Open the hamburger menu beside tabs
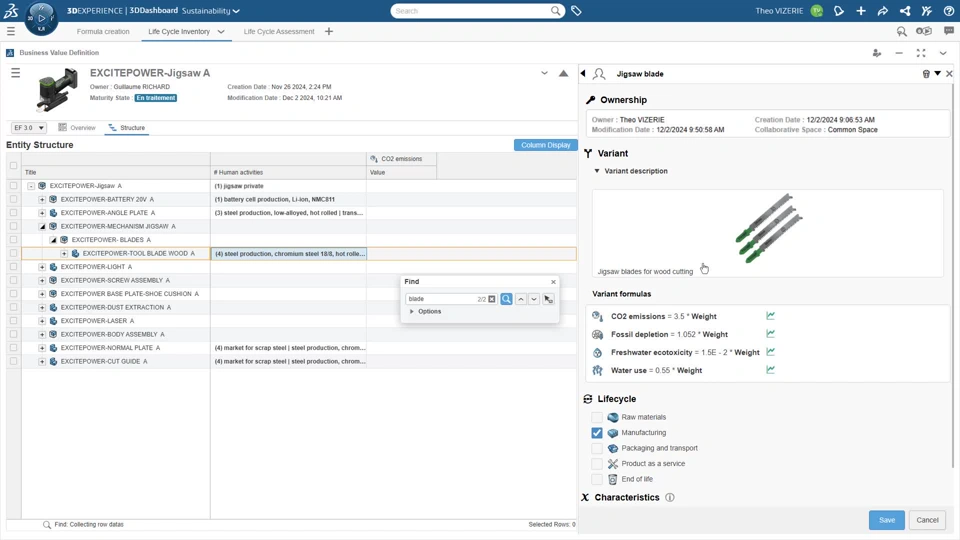The height and width of the screenshot is (540, 960). [10, 31]
